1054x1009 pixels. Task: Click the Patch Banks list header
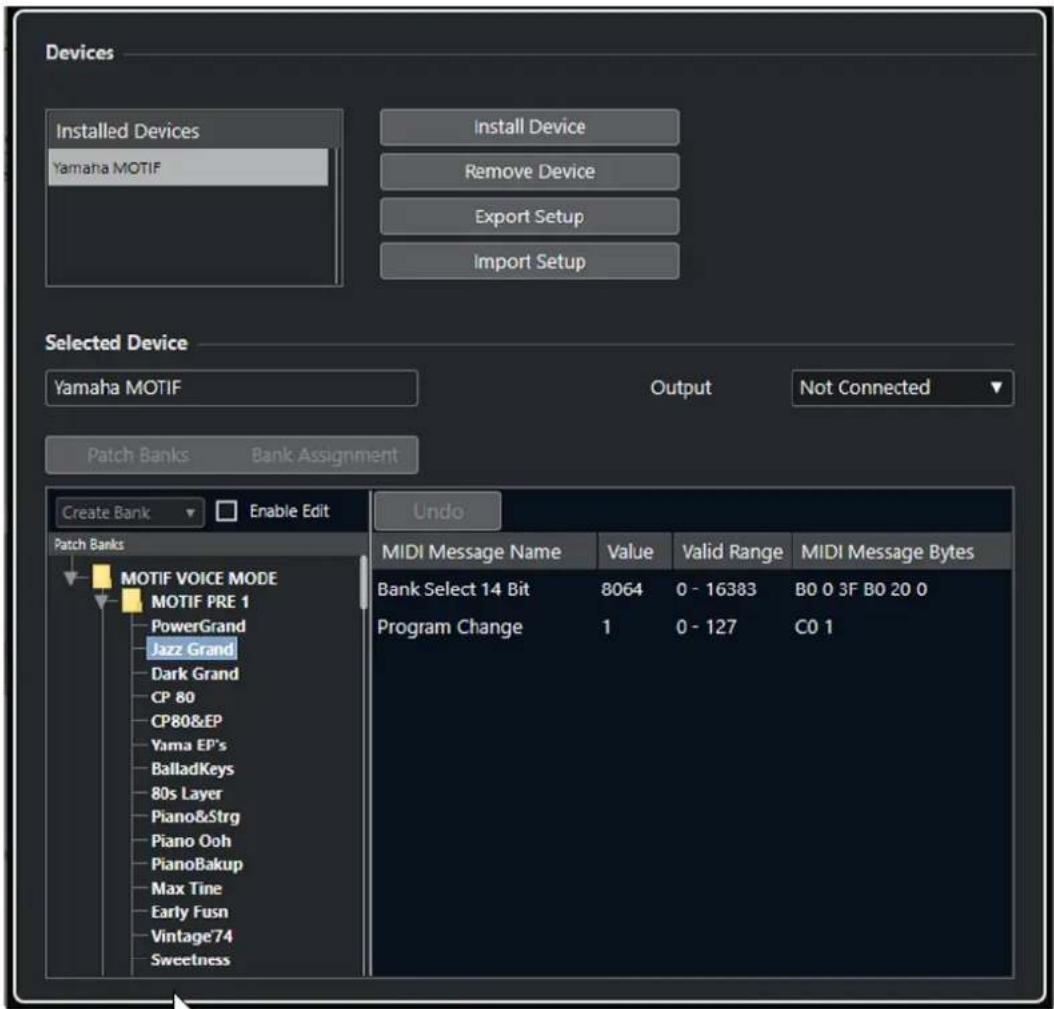208,544
